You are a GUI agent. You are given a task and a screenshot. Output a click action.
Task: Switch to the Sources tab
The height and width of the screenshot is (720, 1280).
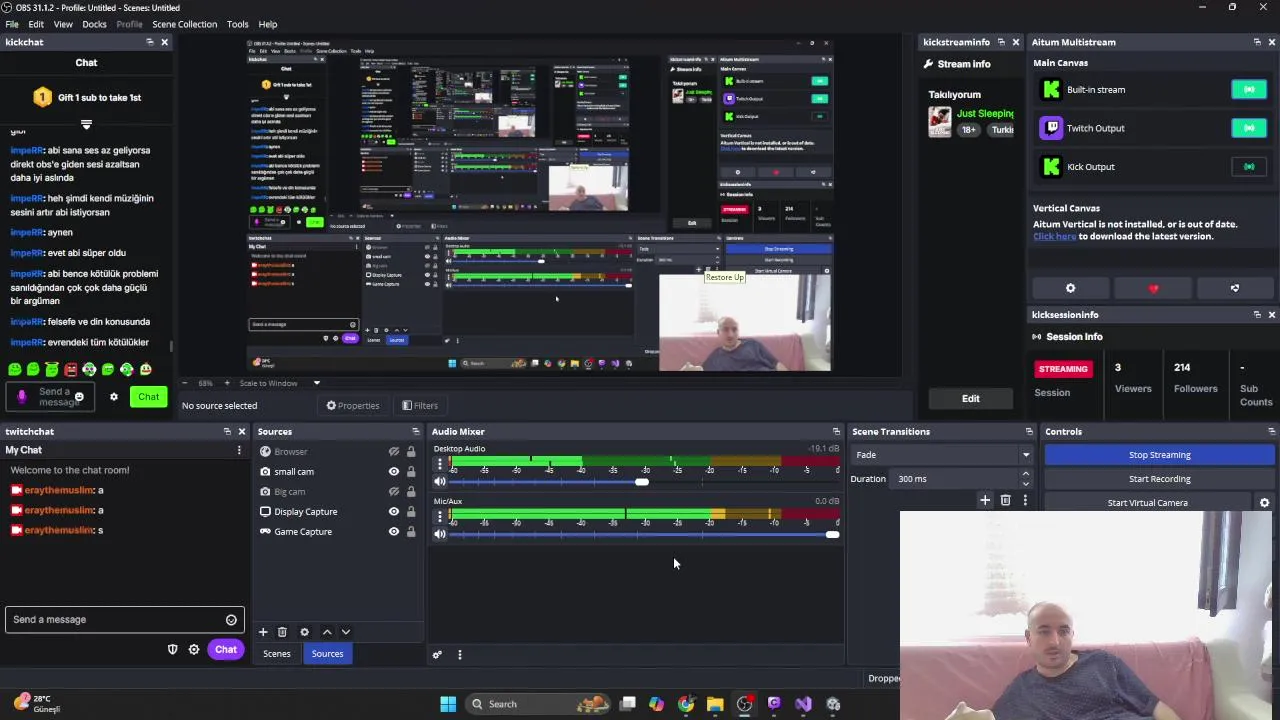327,654
